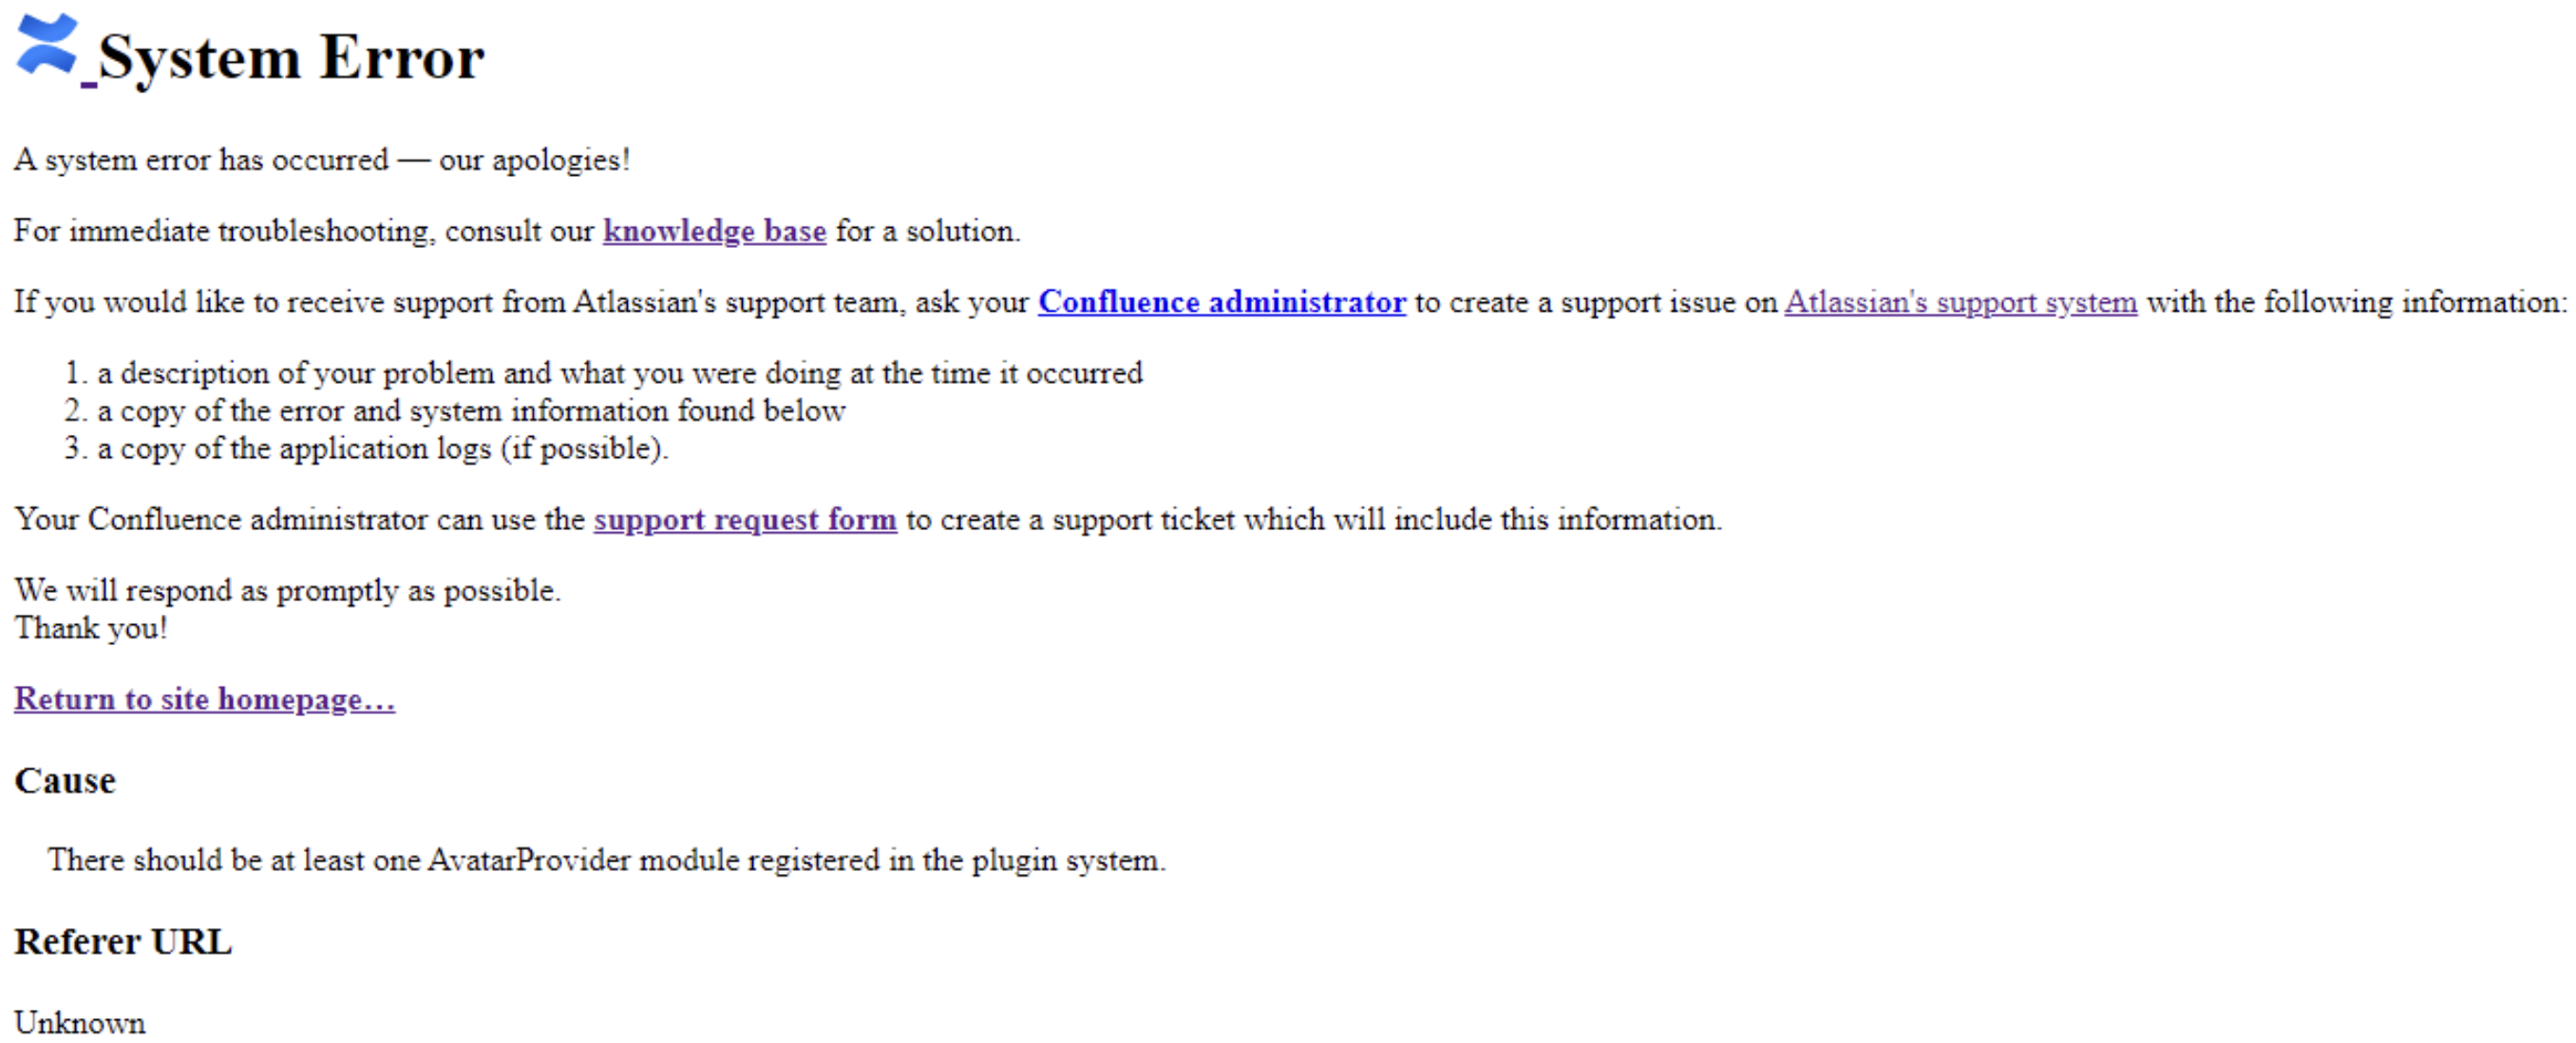The width and height of the screenshot is (2576, 1043).
Task: Open the knowledge base link
Action: [714, 231]
